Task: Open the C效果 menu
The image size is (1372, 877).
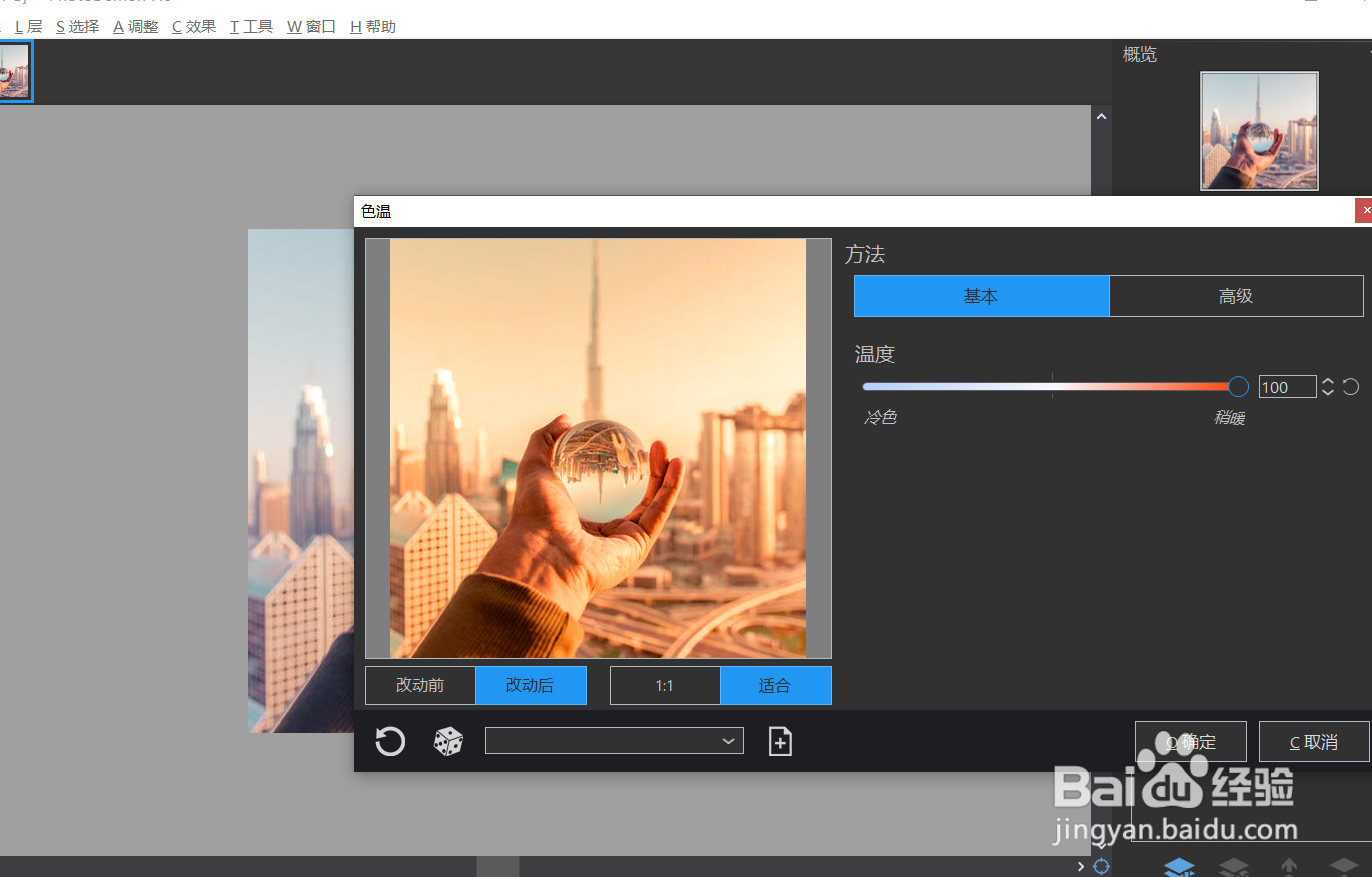Action: pyautogui.click(x=193, y=27)
